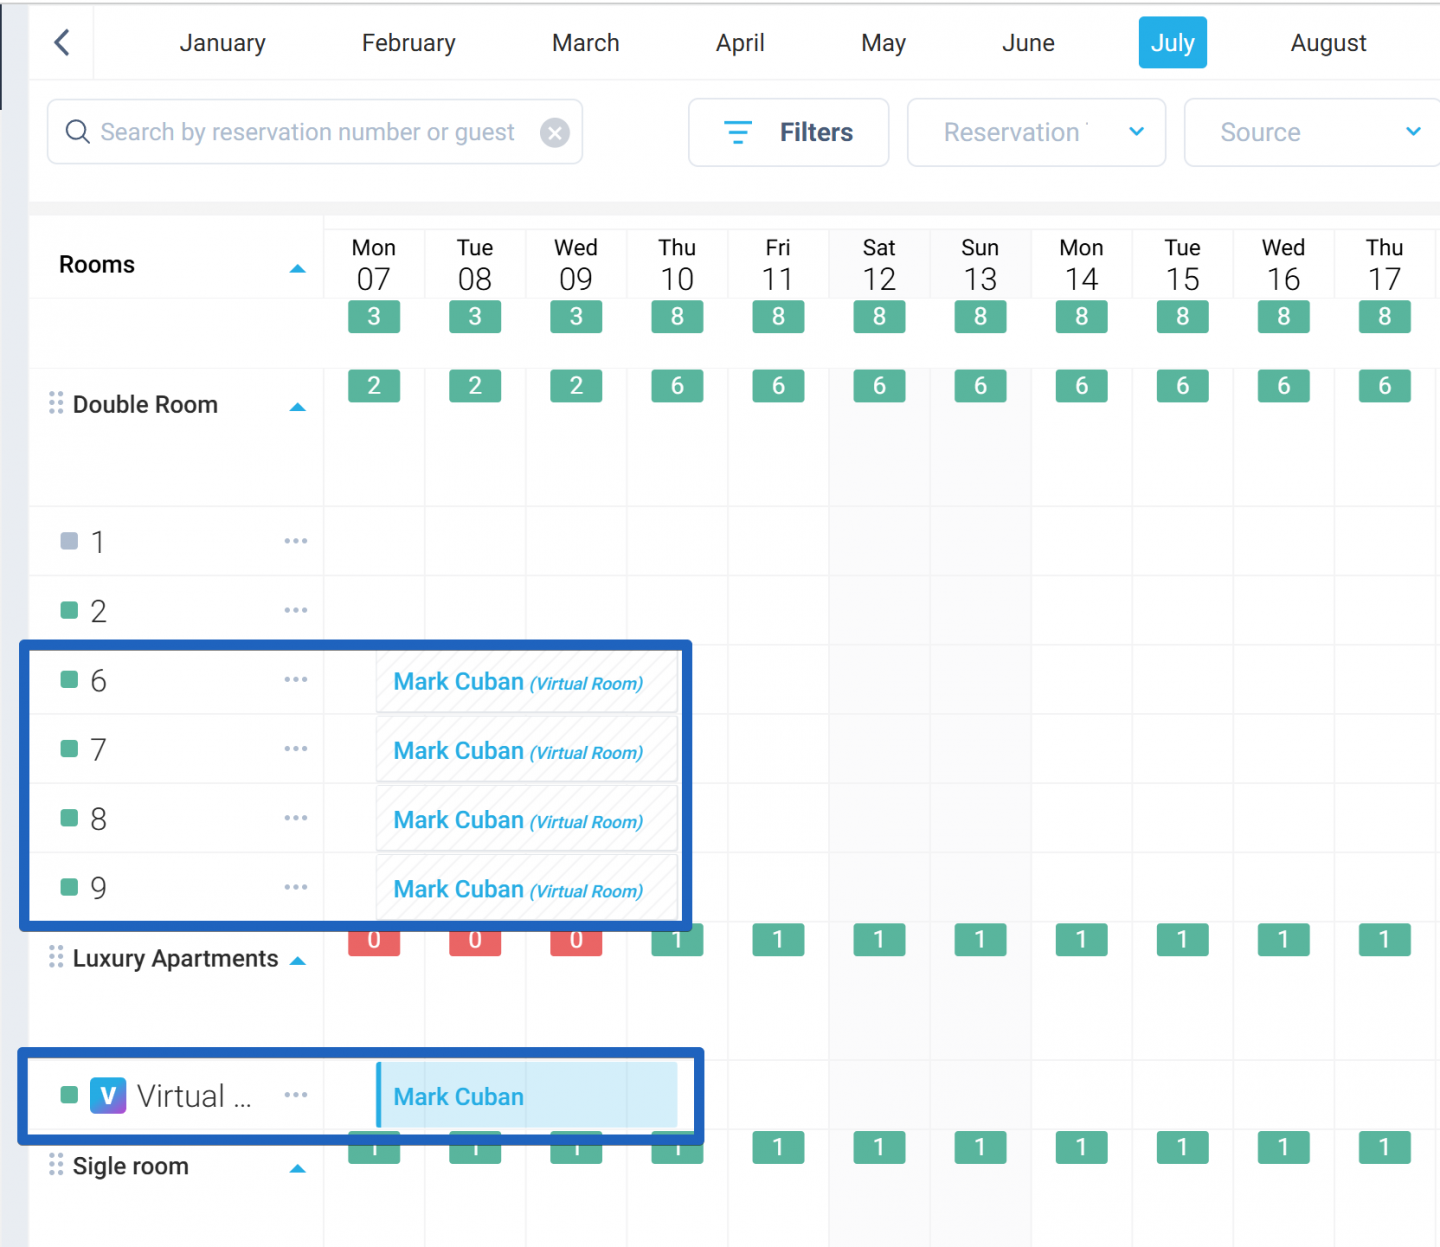Open the three-dot menu for room 2
This screenshot has width=1440, height=1247.
(295, 610)
